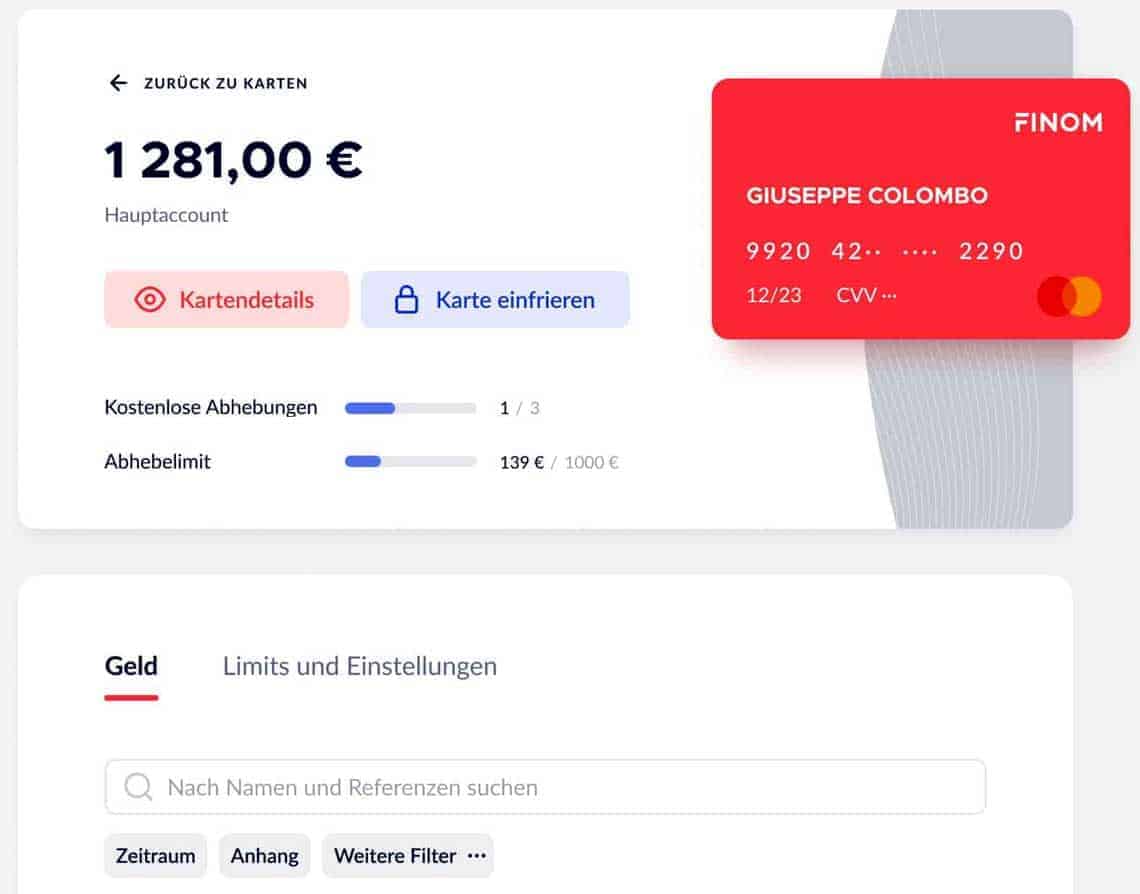
Task: Click the red Giuseppe Colombo card
Action: 920,209
